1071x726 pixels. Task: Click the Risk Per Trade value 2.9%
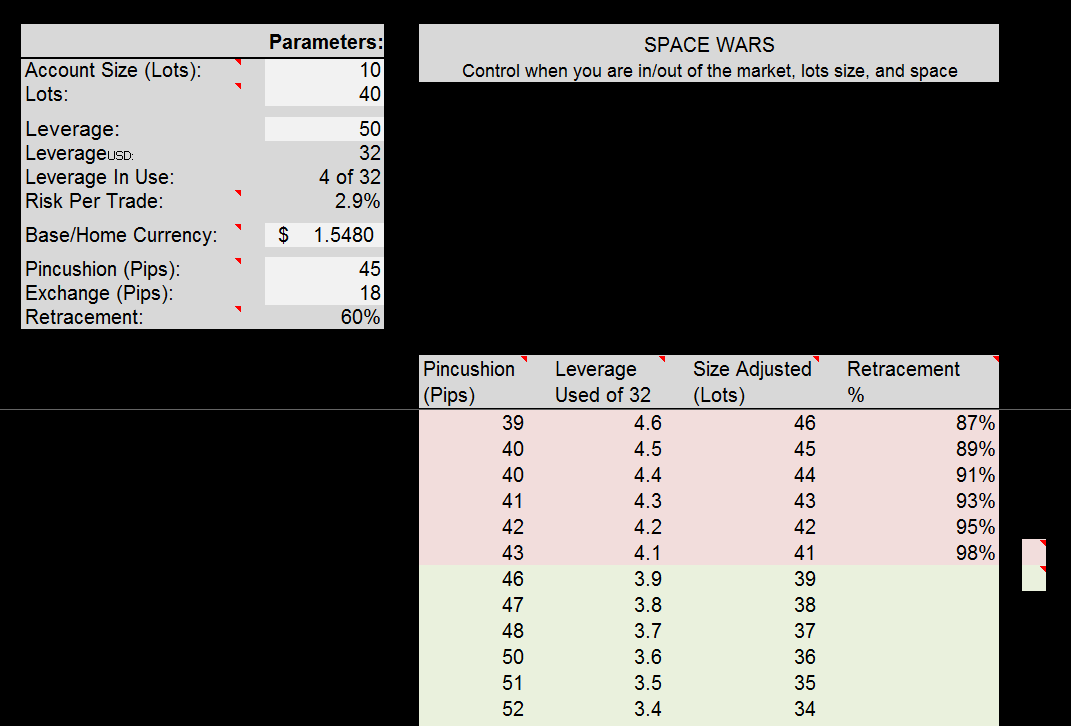pos(324,201)
